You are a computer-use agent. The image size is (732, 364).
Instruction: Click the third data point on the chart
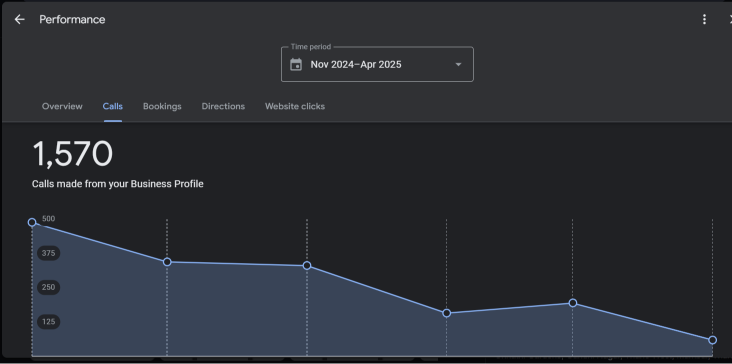click(307, 266)
